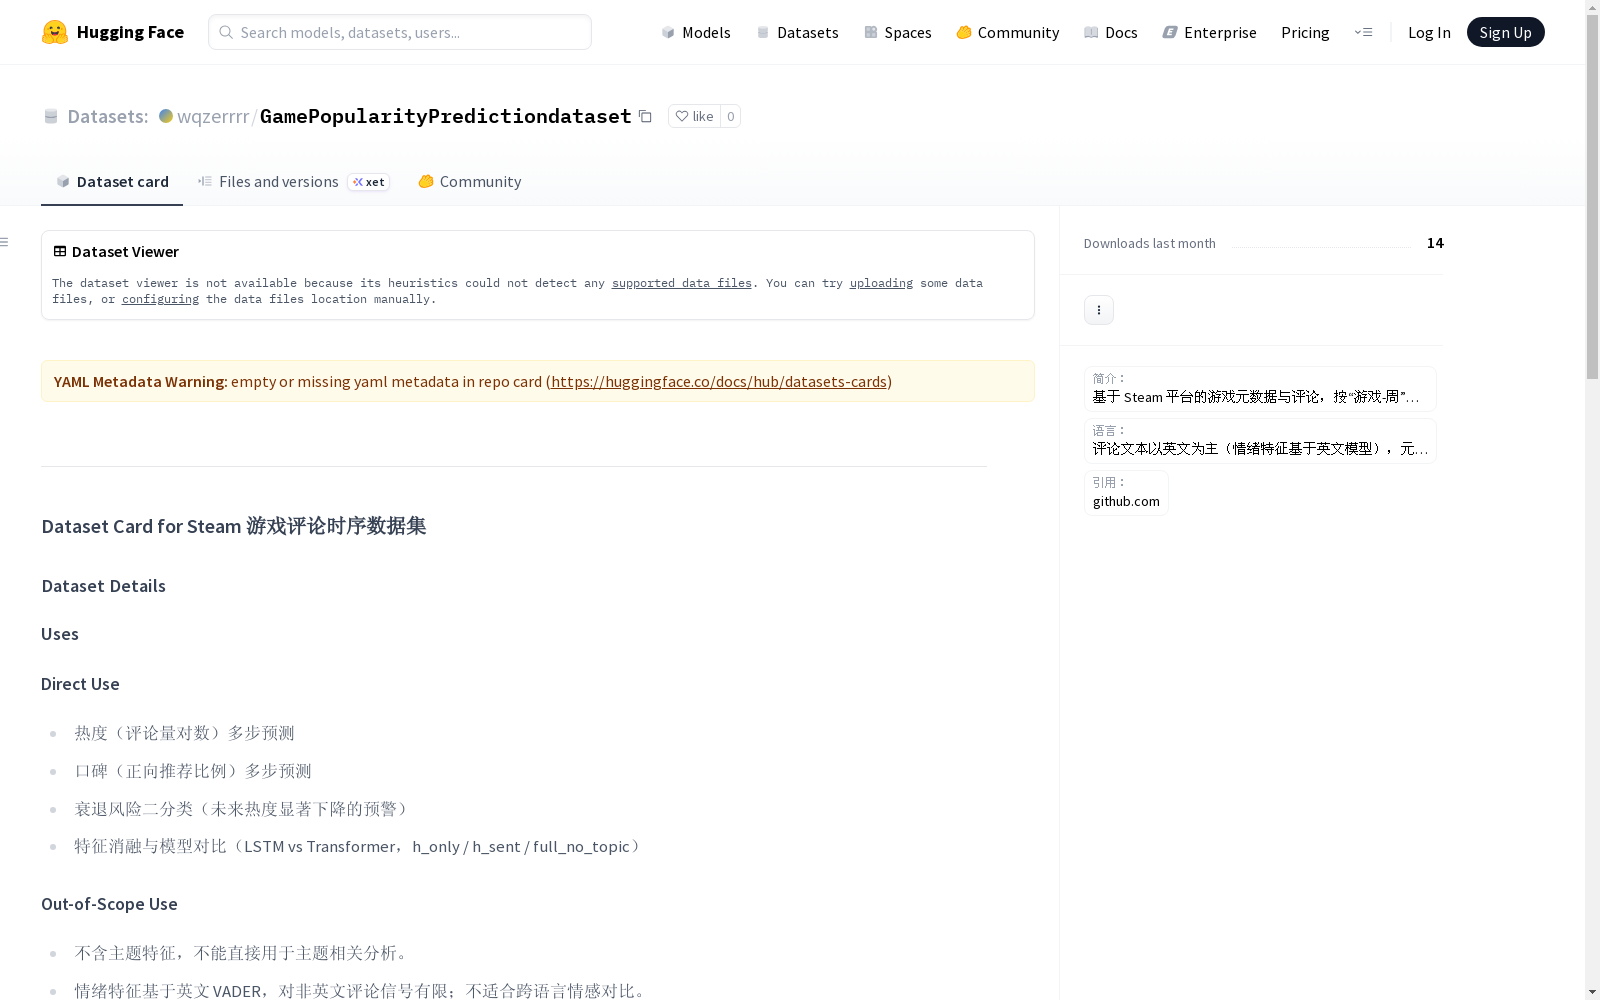
Task: Click the Hugging Face logo icon
Action: pyautogui.click(x=55, y=32)
